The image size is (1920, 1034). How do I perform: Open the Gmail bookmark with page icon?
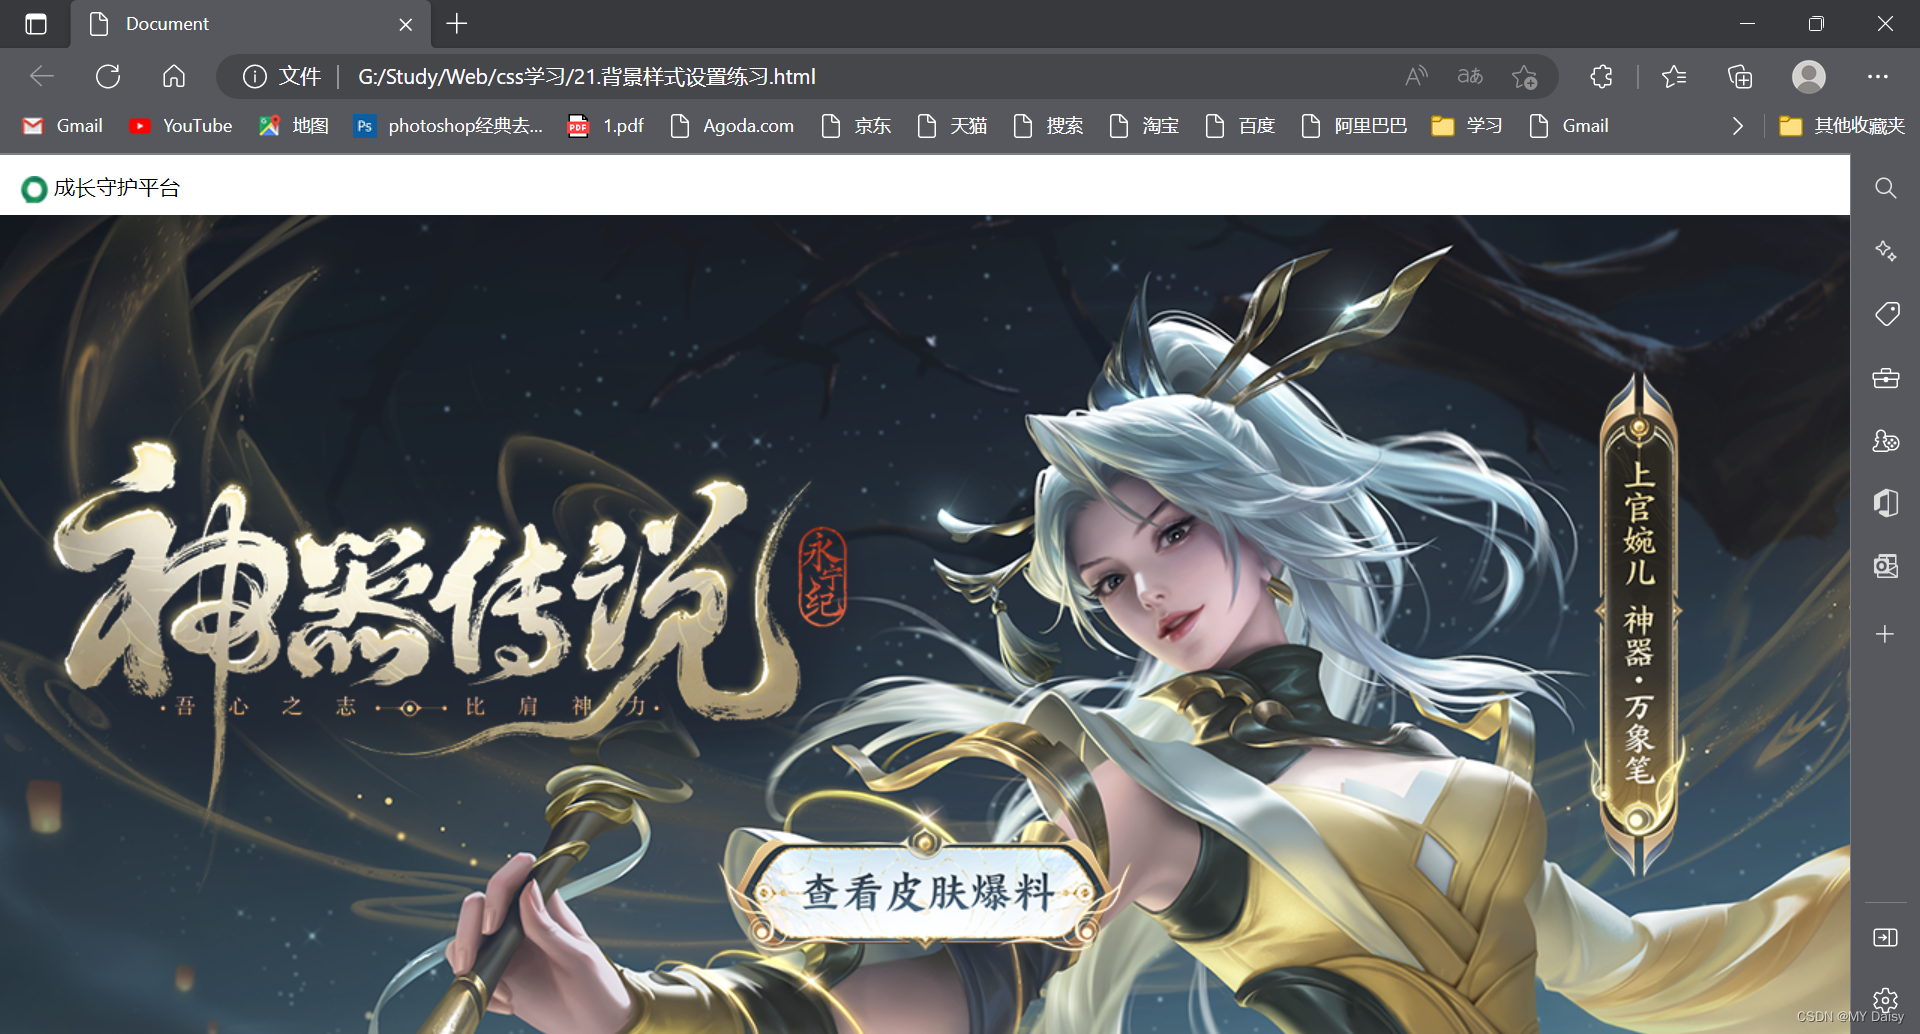pos(1569,126)
